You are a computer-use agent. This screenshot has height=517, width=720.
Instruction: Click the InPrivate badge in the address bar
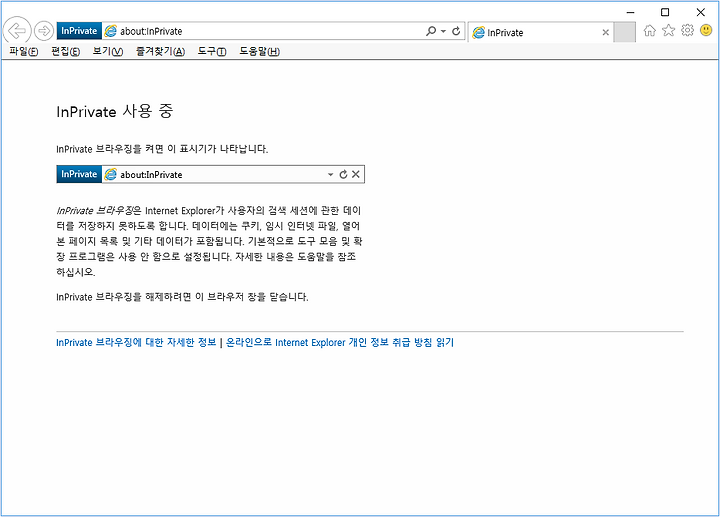click(79, 31)
